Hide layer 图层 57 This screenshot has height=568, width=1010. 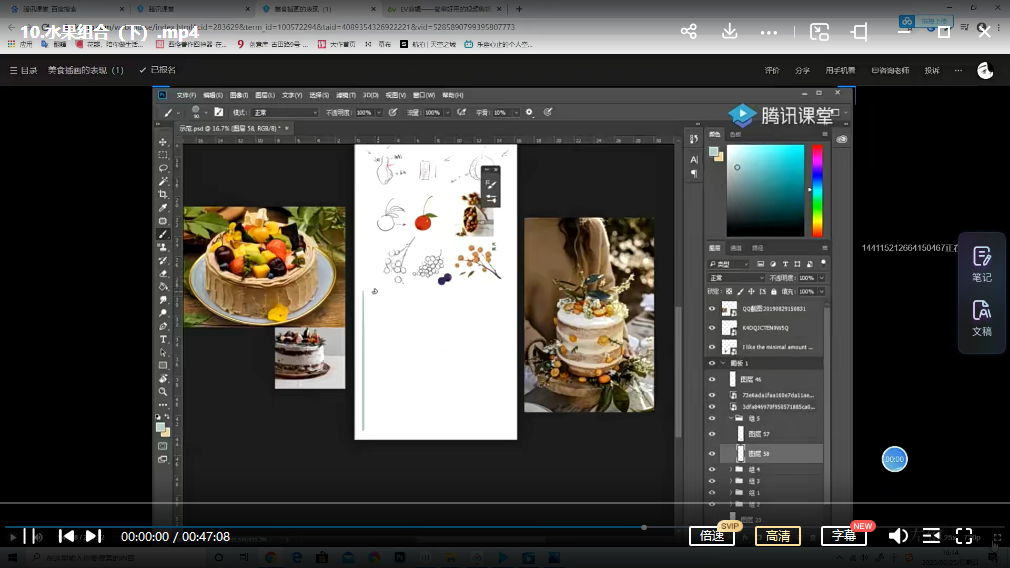[712, 434]
